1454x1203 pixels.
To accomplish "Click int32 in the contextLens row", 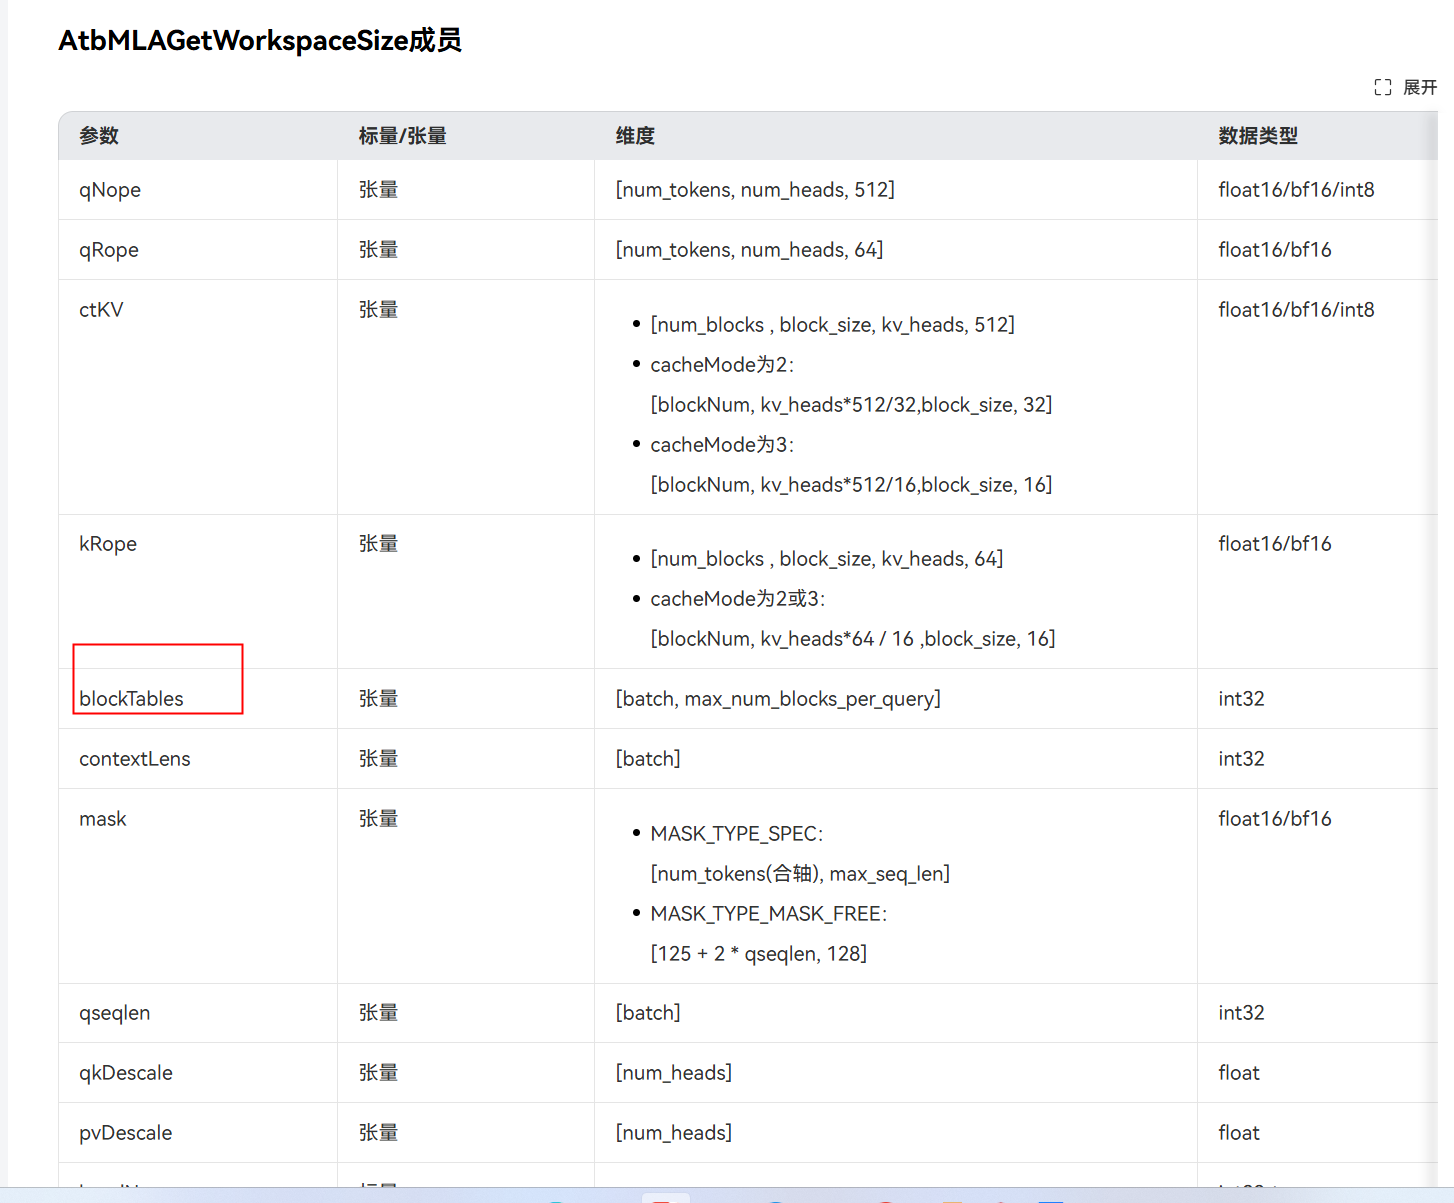I will [x=1241, y=759].
